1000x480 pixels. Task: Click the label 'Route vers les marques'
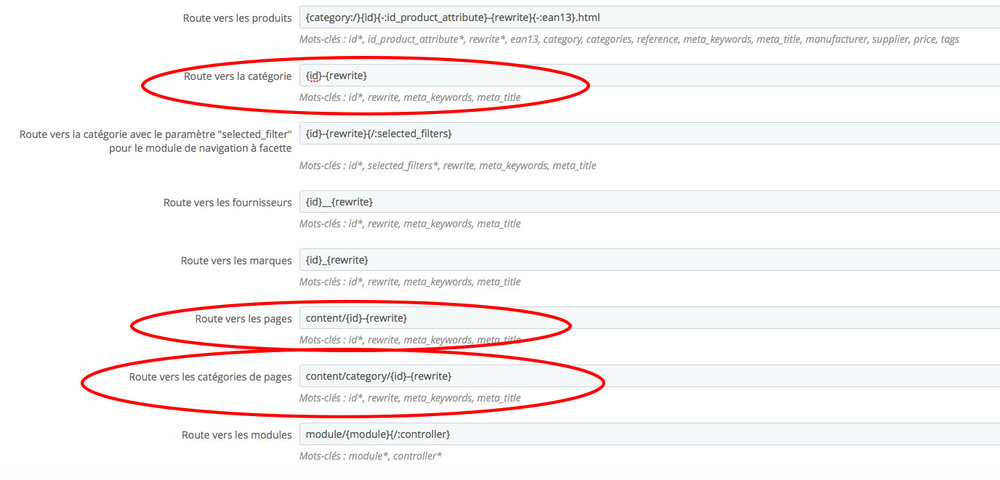pyautogui.click(x=236, y=261)
